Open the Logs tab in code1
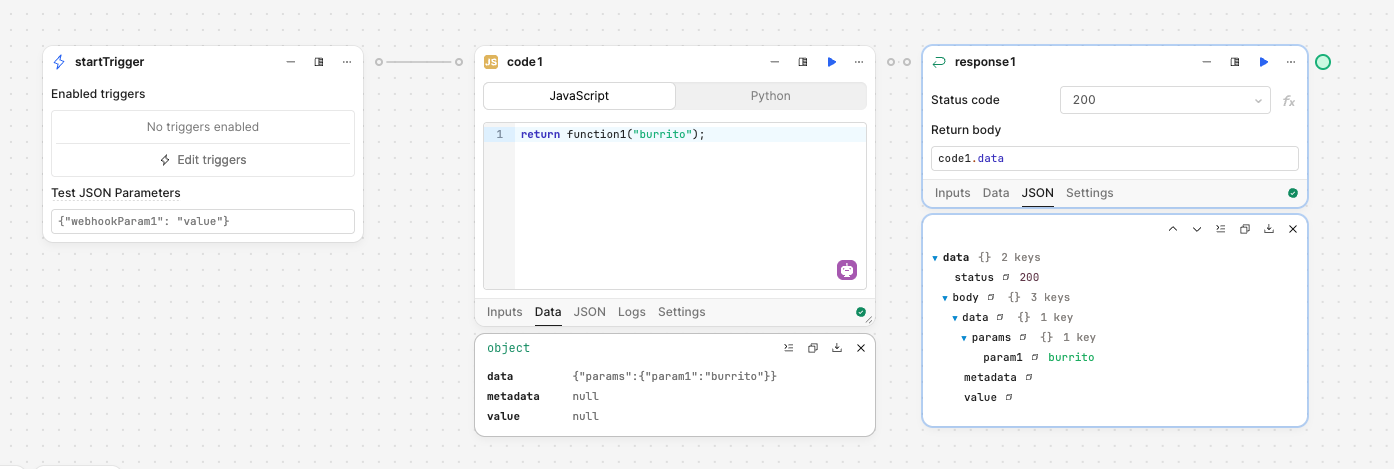The width and height of the screenshot is (1394, 469). [x=632, y=312]
